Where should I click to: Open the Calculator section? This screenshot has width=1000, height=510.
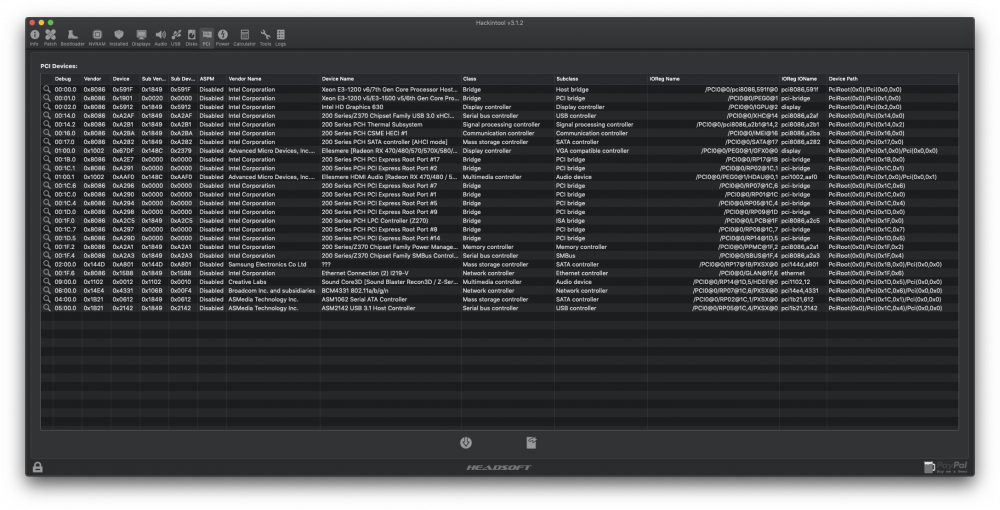click(x=244, y=37)
